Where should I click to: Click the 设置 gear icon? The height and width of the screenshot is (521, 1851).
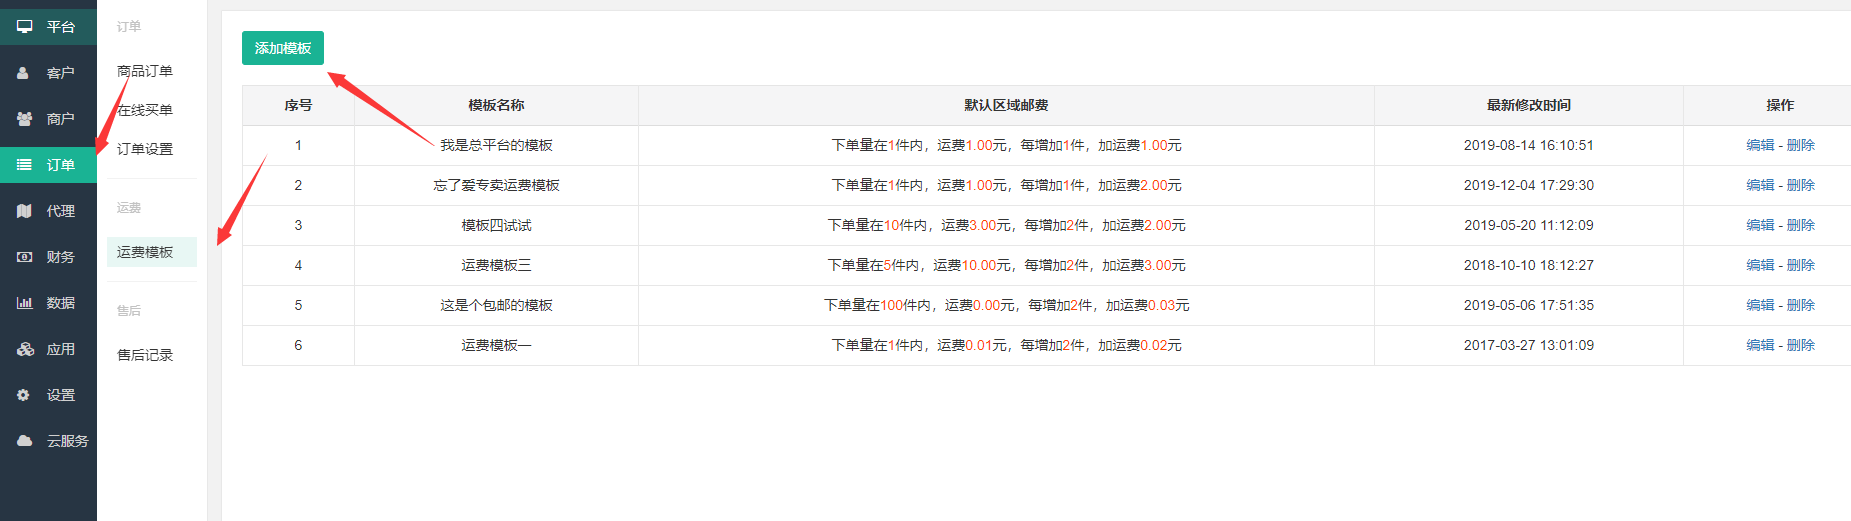click(x=23, y=395)
